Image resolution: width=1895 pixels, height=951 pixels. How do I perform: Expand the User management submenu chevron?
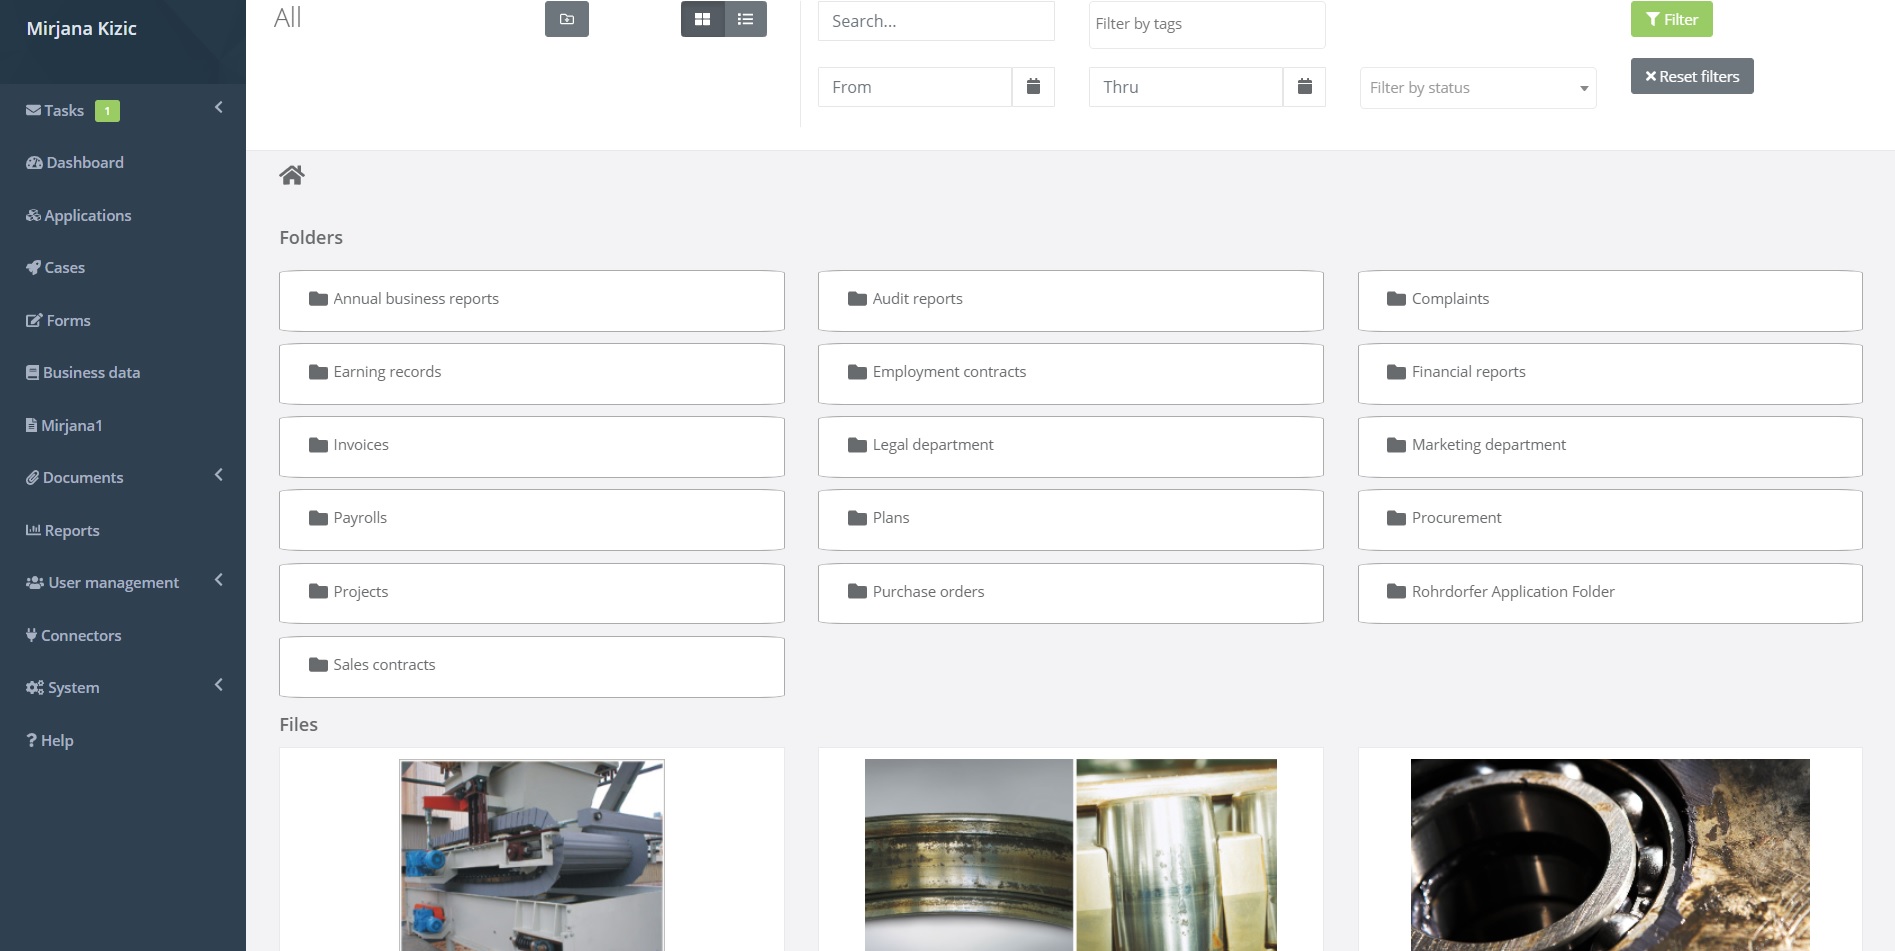pos(219,580)
